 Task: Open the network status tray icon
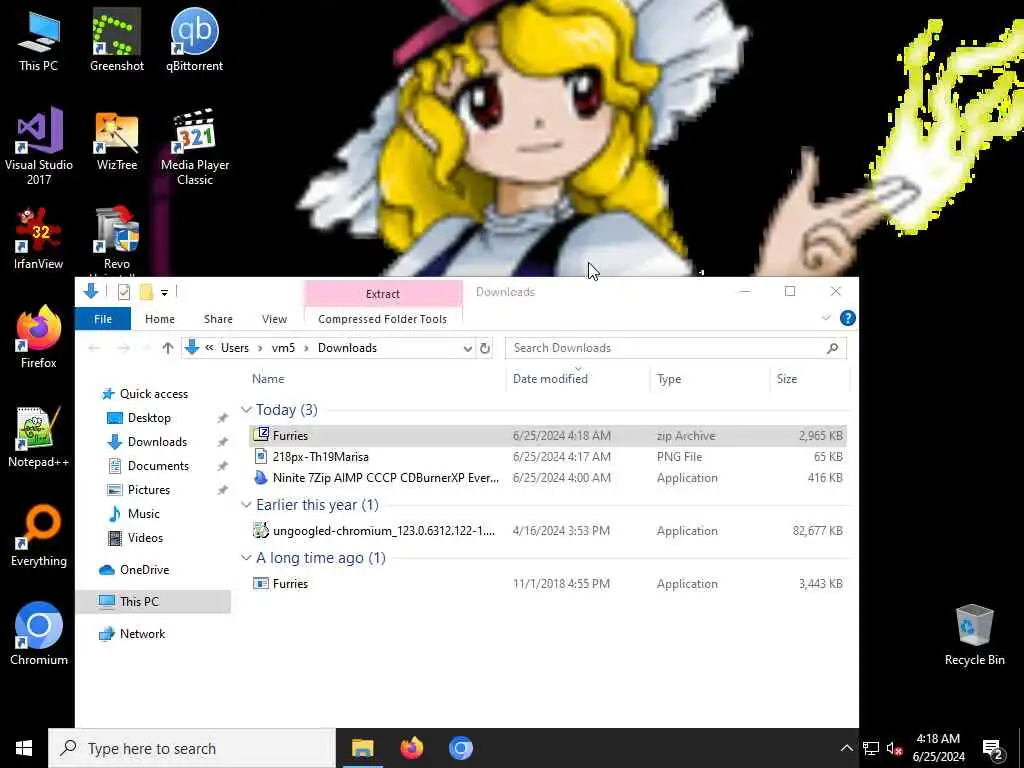click(871, 748)
